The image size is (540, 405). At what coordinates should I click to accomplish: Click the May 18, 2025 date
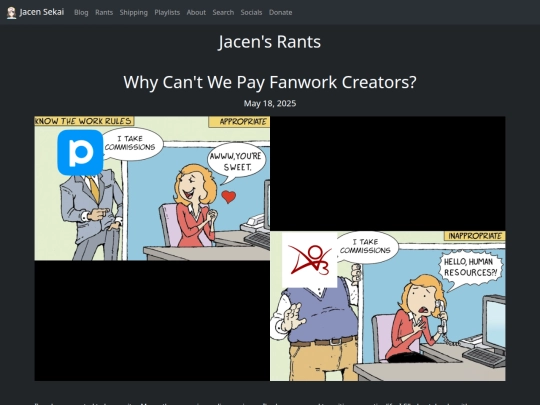pos(270,104)
